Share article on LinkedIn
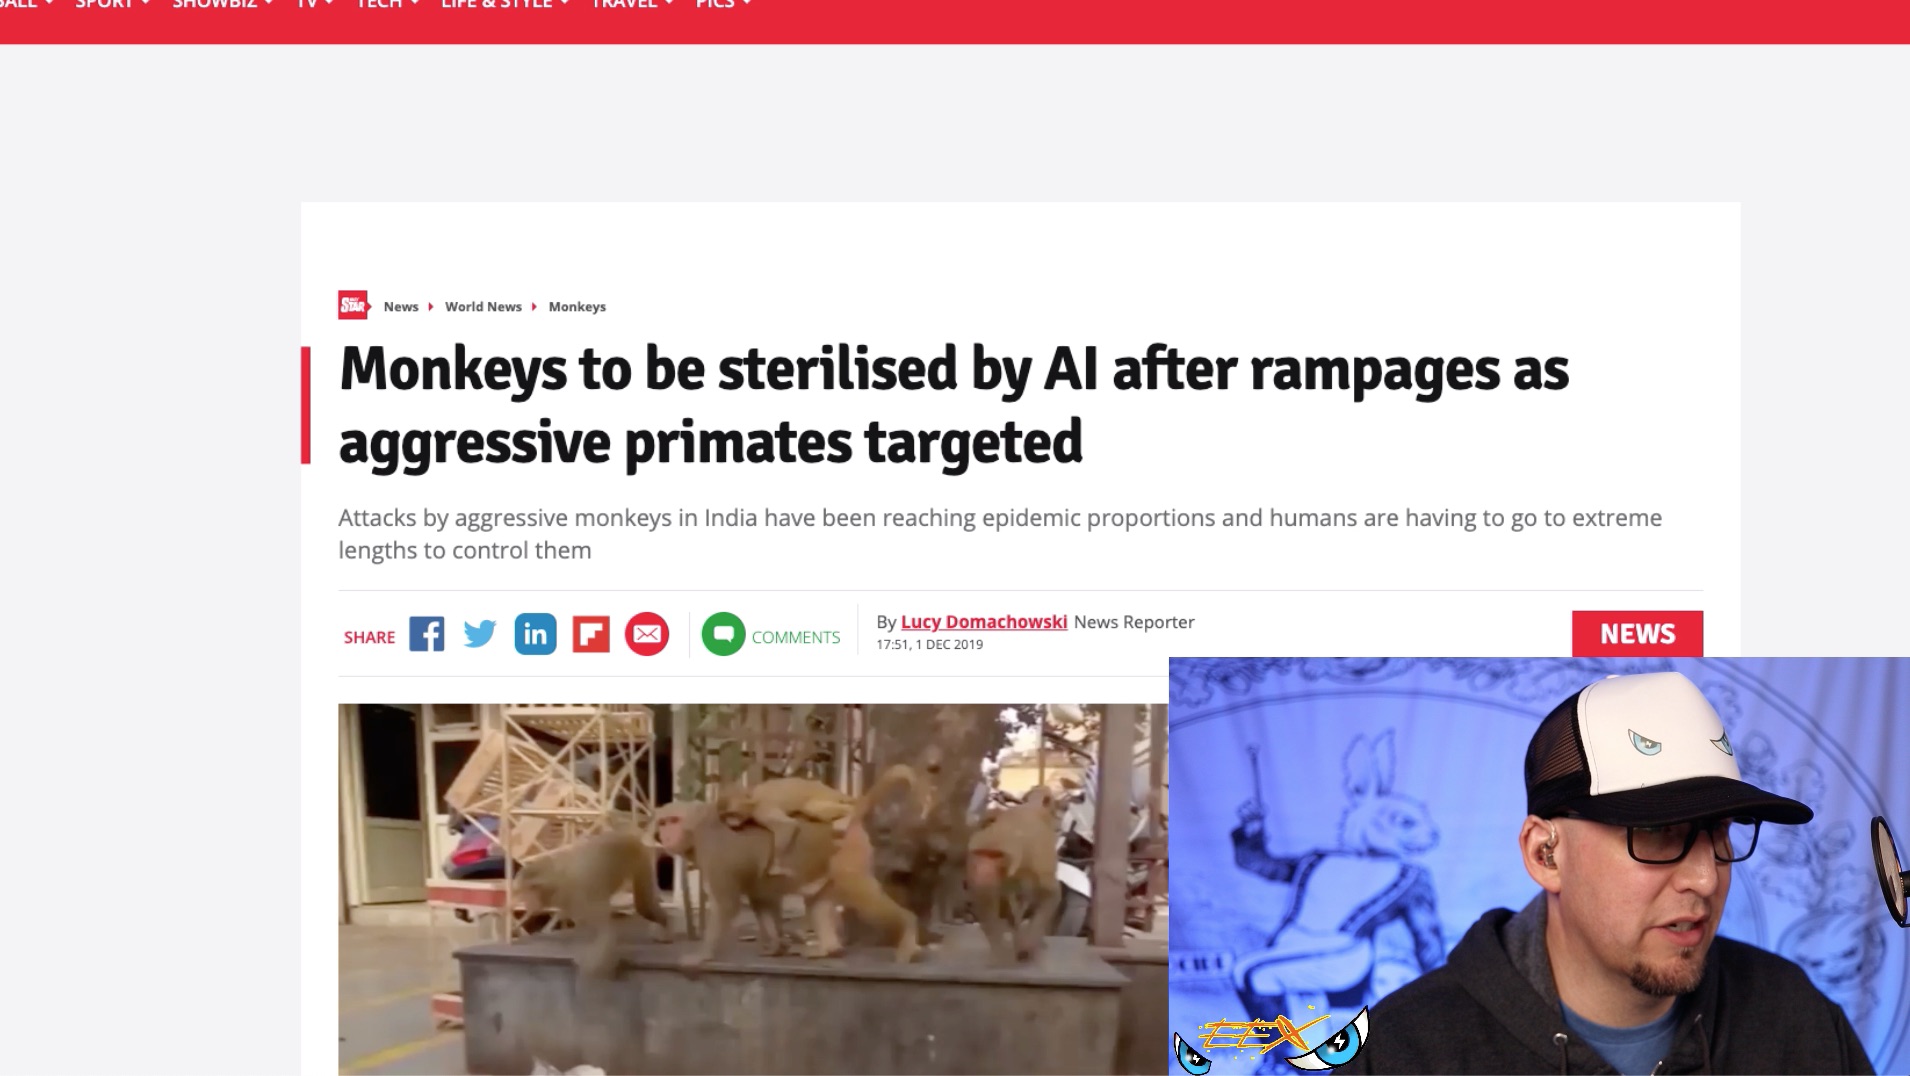This screenshot has width=1910, height=1076. (x=535, y=634)
